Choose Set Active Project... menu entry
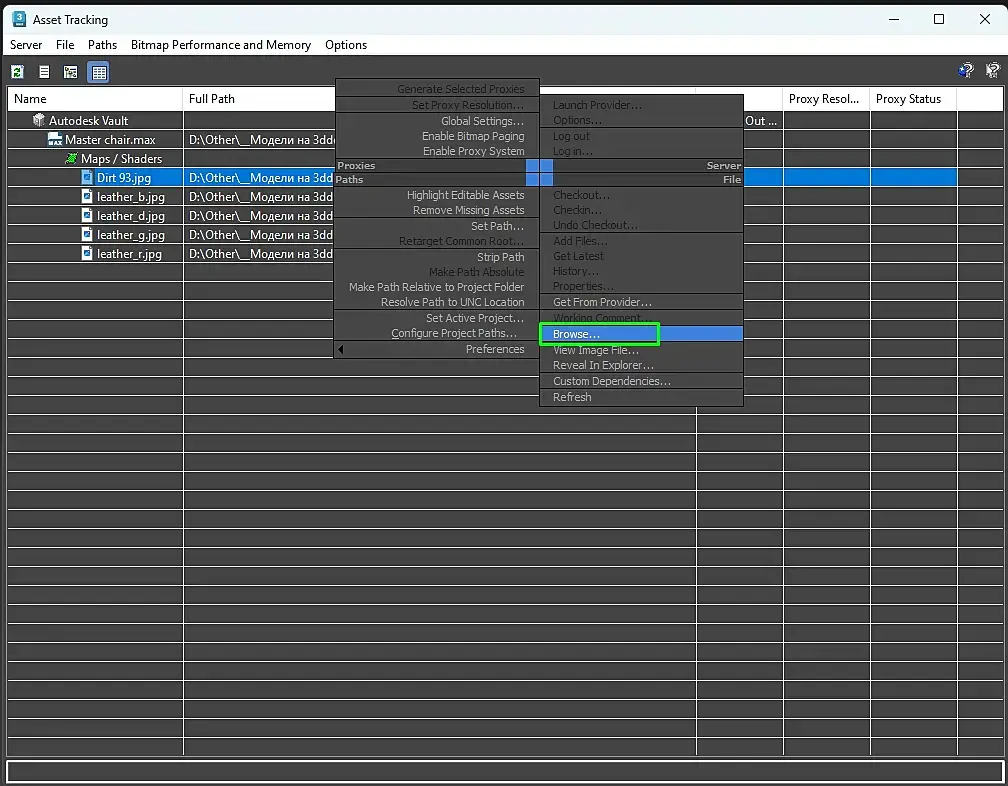1008x786 pixels. (x=436, y=318)
